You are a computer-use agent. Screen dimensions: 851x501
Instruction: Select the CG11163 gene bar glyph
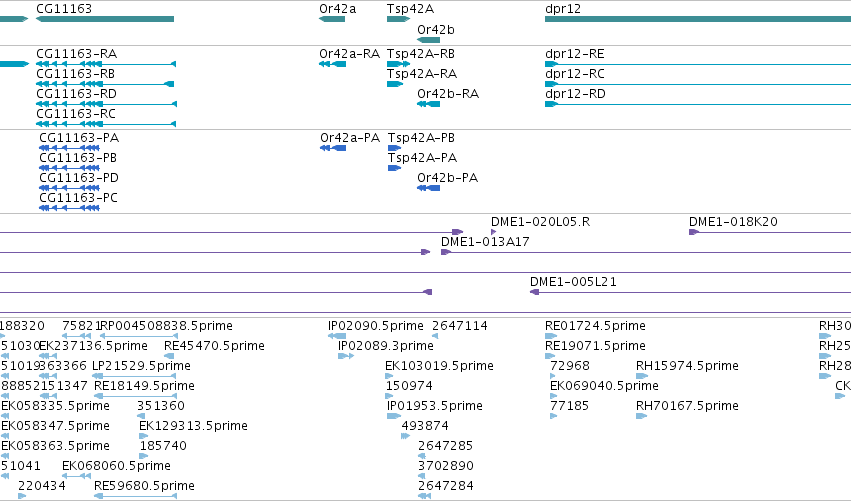(x=105, y=19)
